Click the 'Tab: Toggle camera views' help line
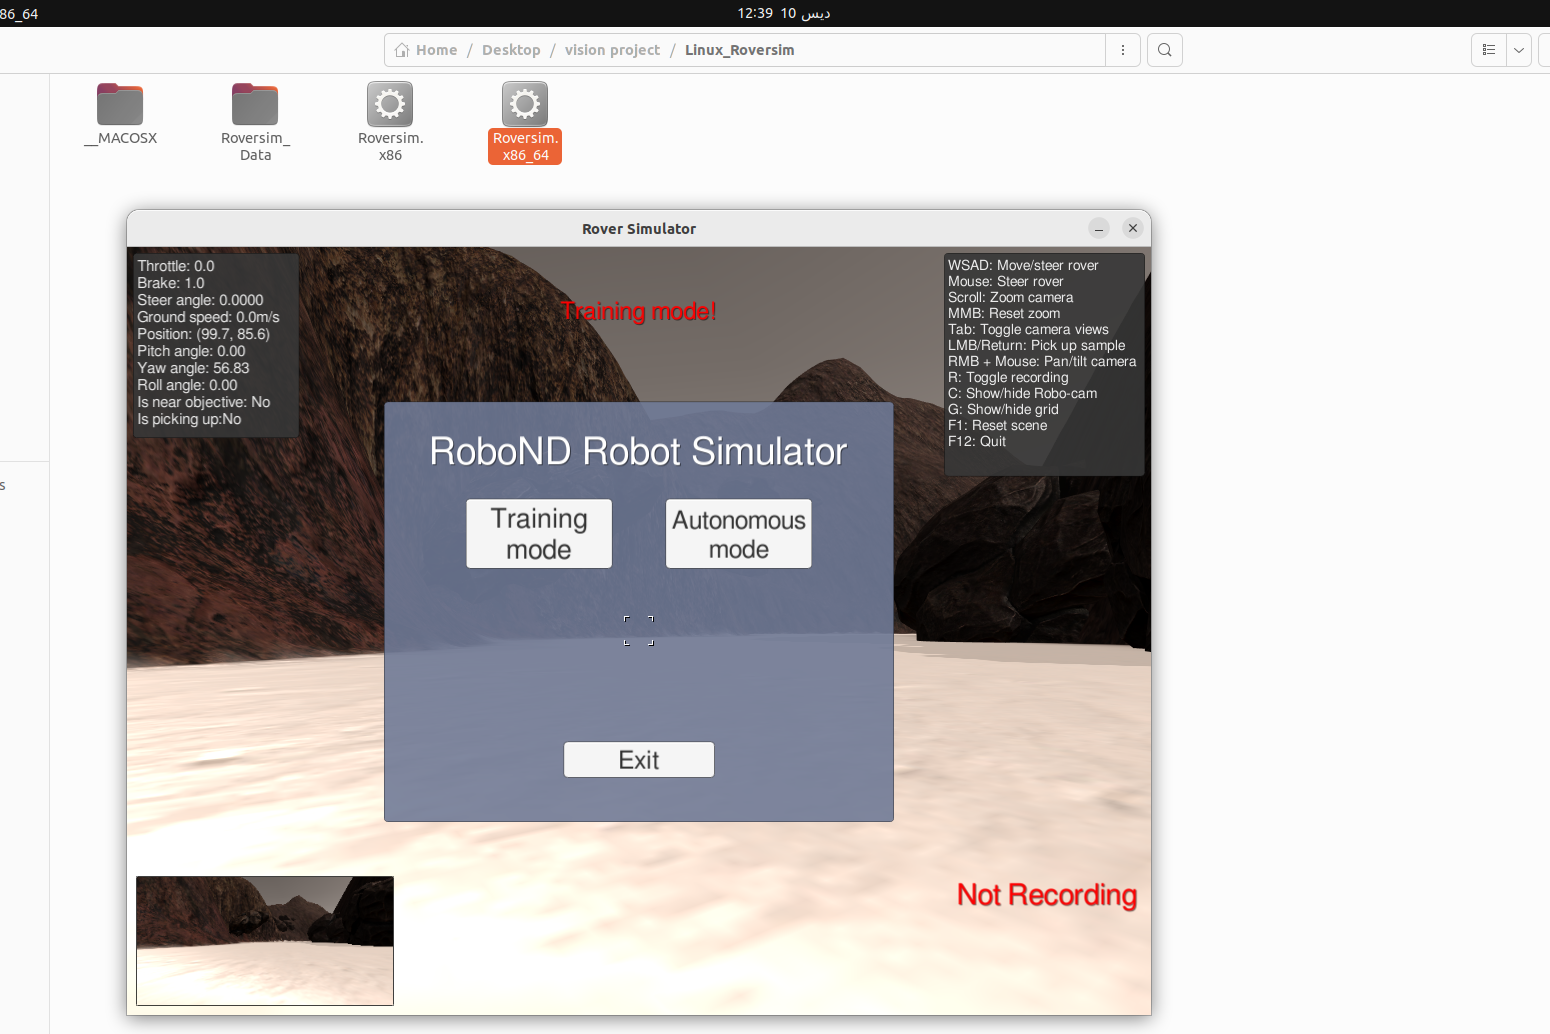Viewport: 1550px width, 1034px height. coord(1028,329)
